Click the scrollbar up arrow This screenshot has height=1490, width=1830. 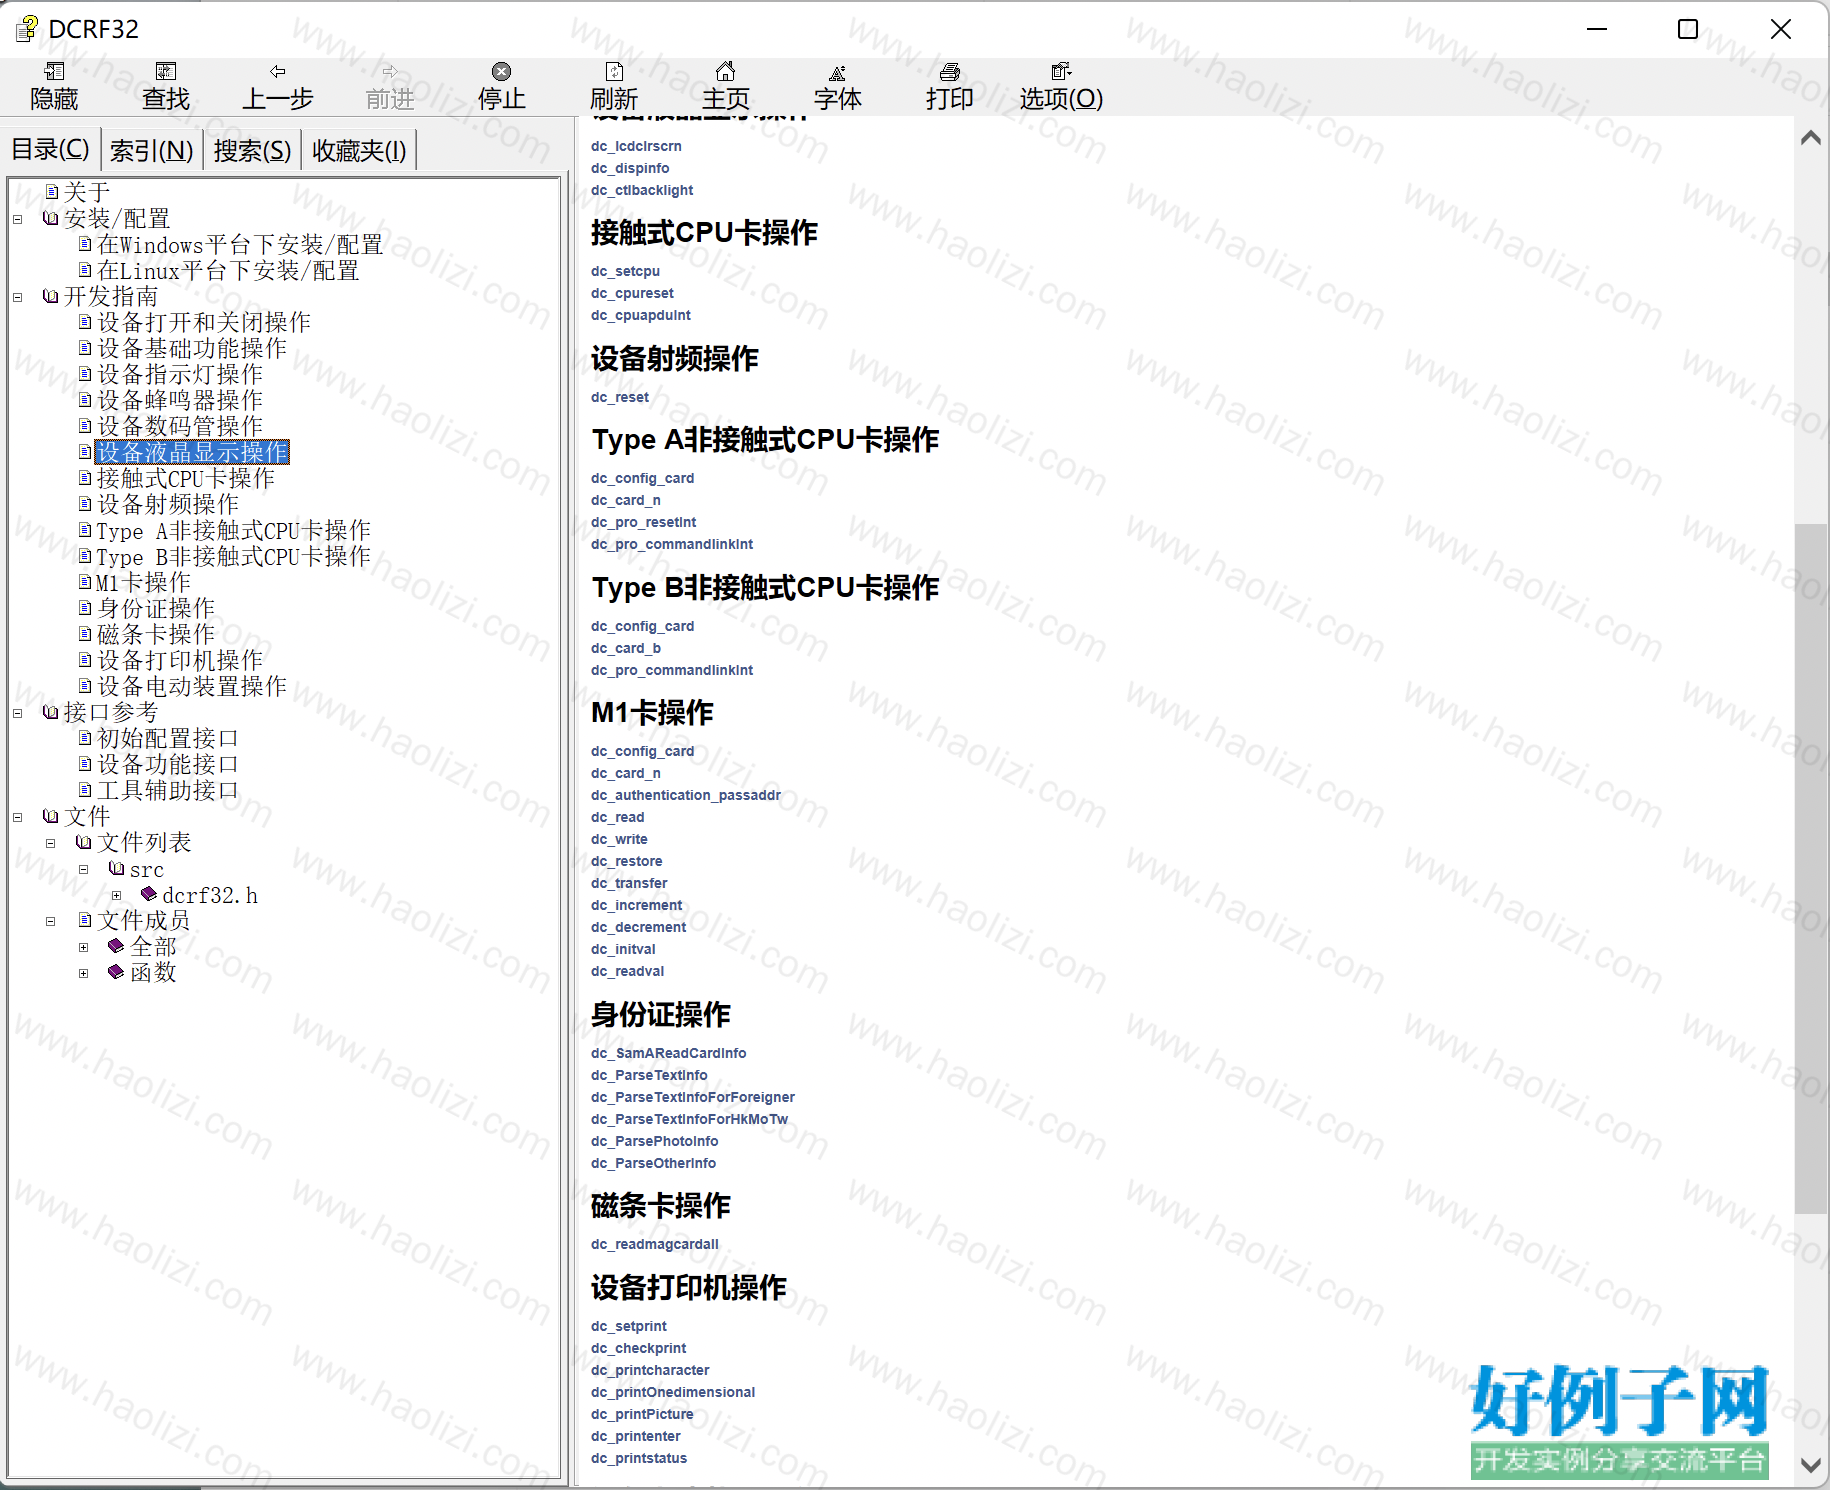click(1810, 138)
